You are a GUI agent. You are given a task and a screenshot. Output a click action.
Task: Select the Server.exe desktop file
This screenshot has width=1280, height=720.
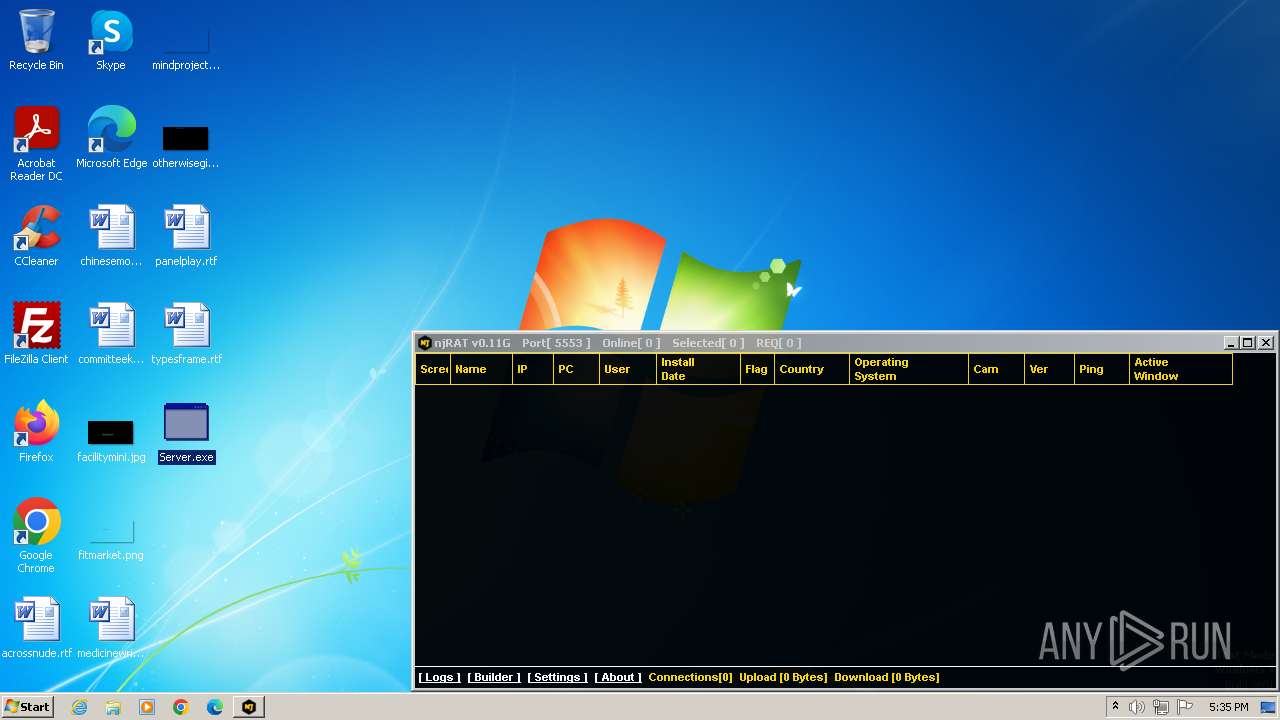(186, 432)
